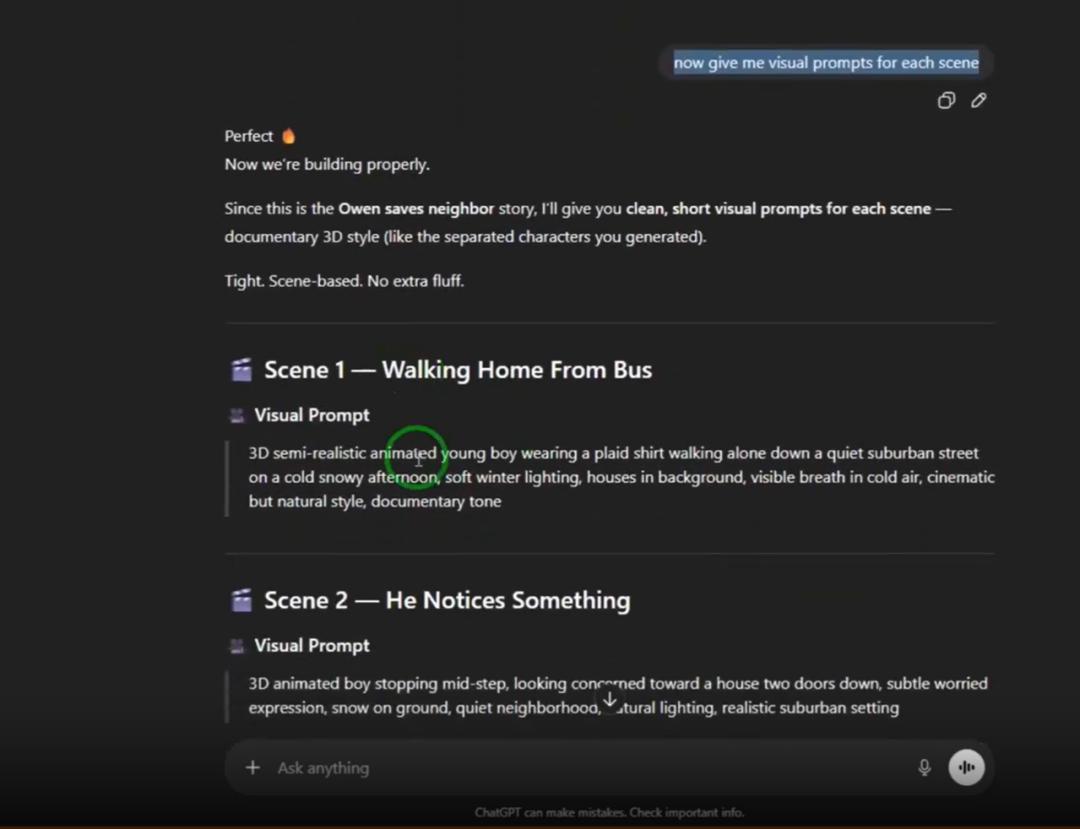Screen dimensions: 1080x829
Task: Click the heading 'Scene 2 — He Notices Something'
Action: (x=447, y=600)
